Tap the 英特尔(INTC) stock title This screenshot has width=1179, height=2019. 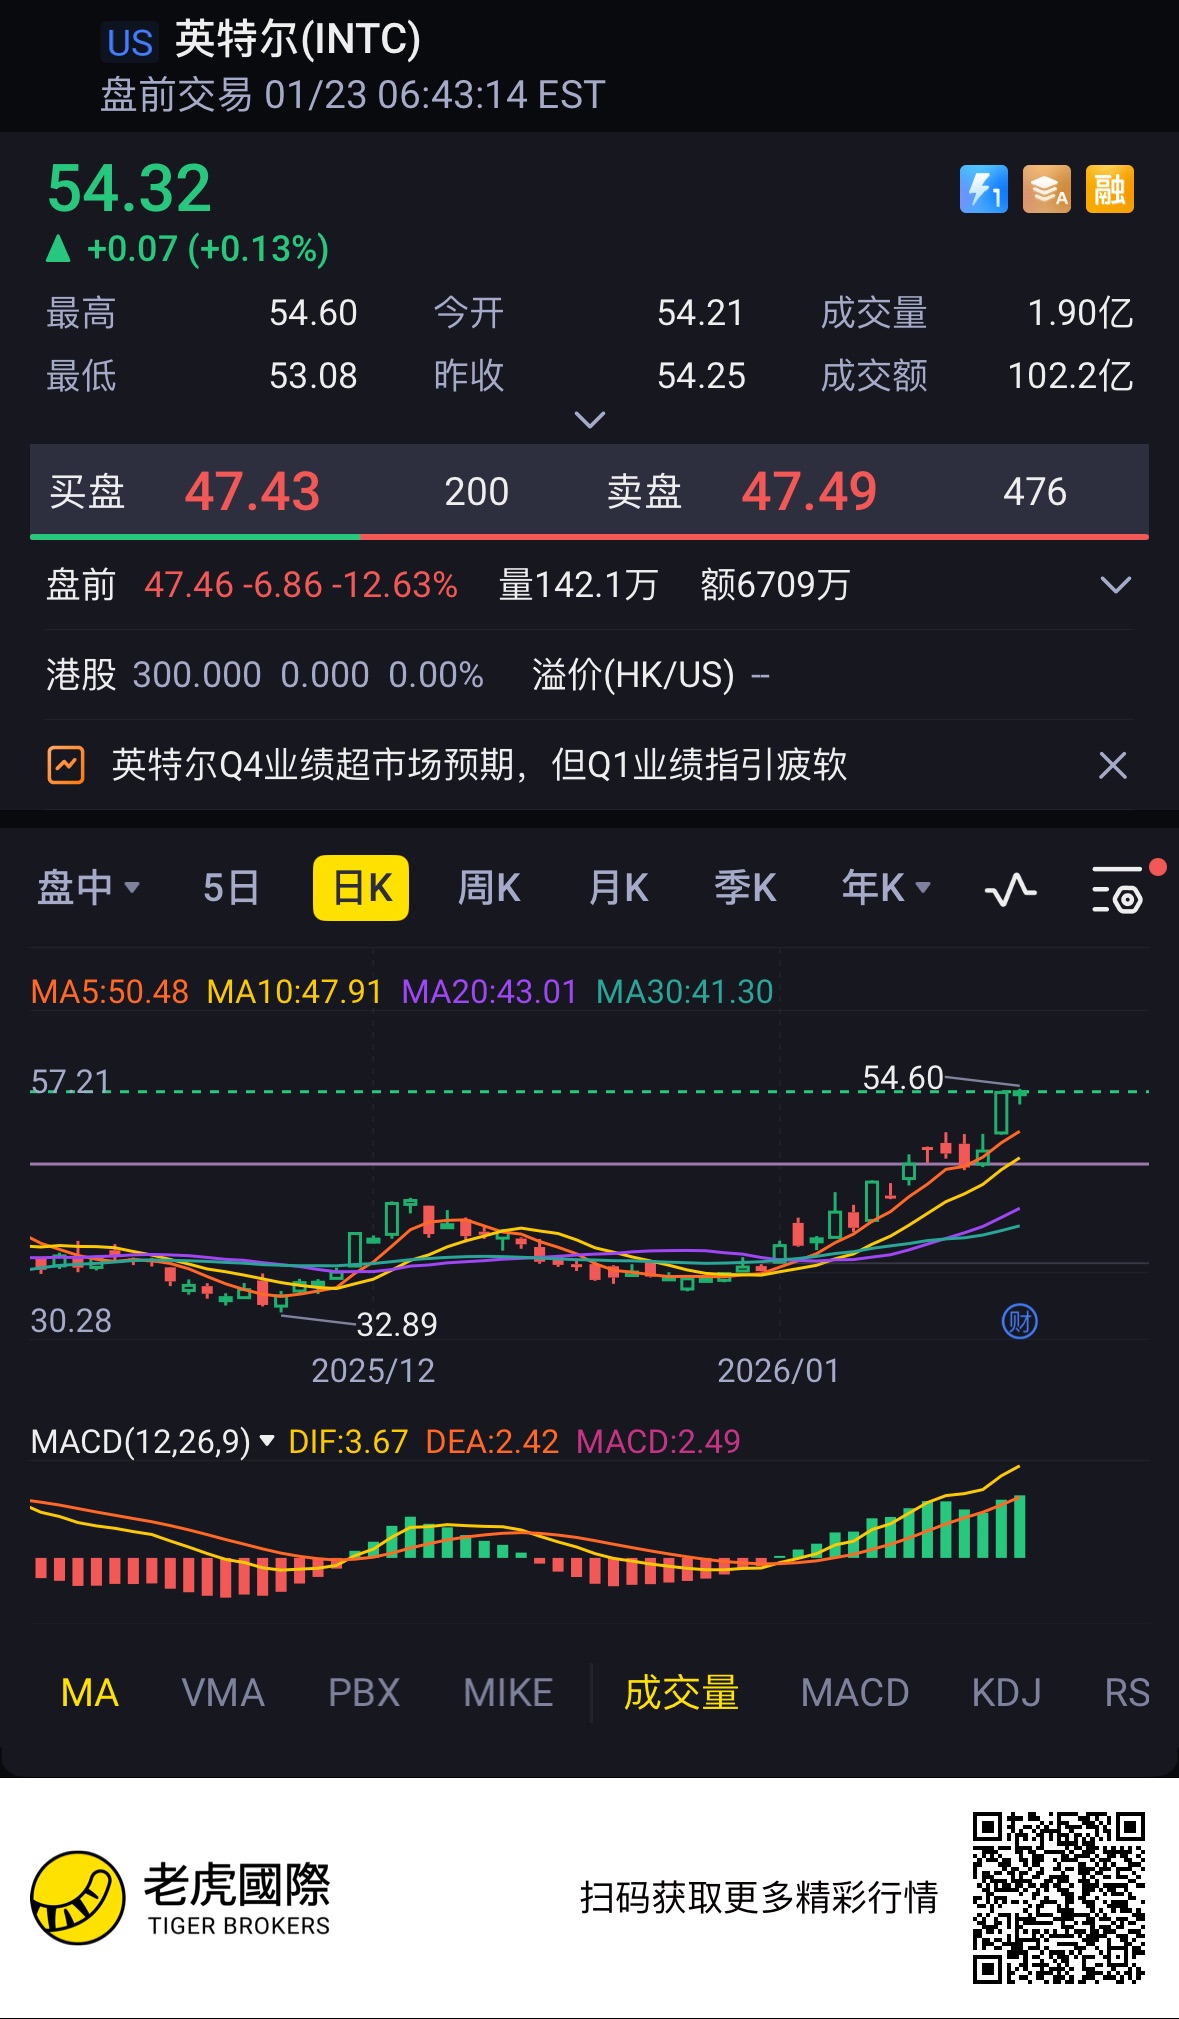pos(297,39)
